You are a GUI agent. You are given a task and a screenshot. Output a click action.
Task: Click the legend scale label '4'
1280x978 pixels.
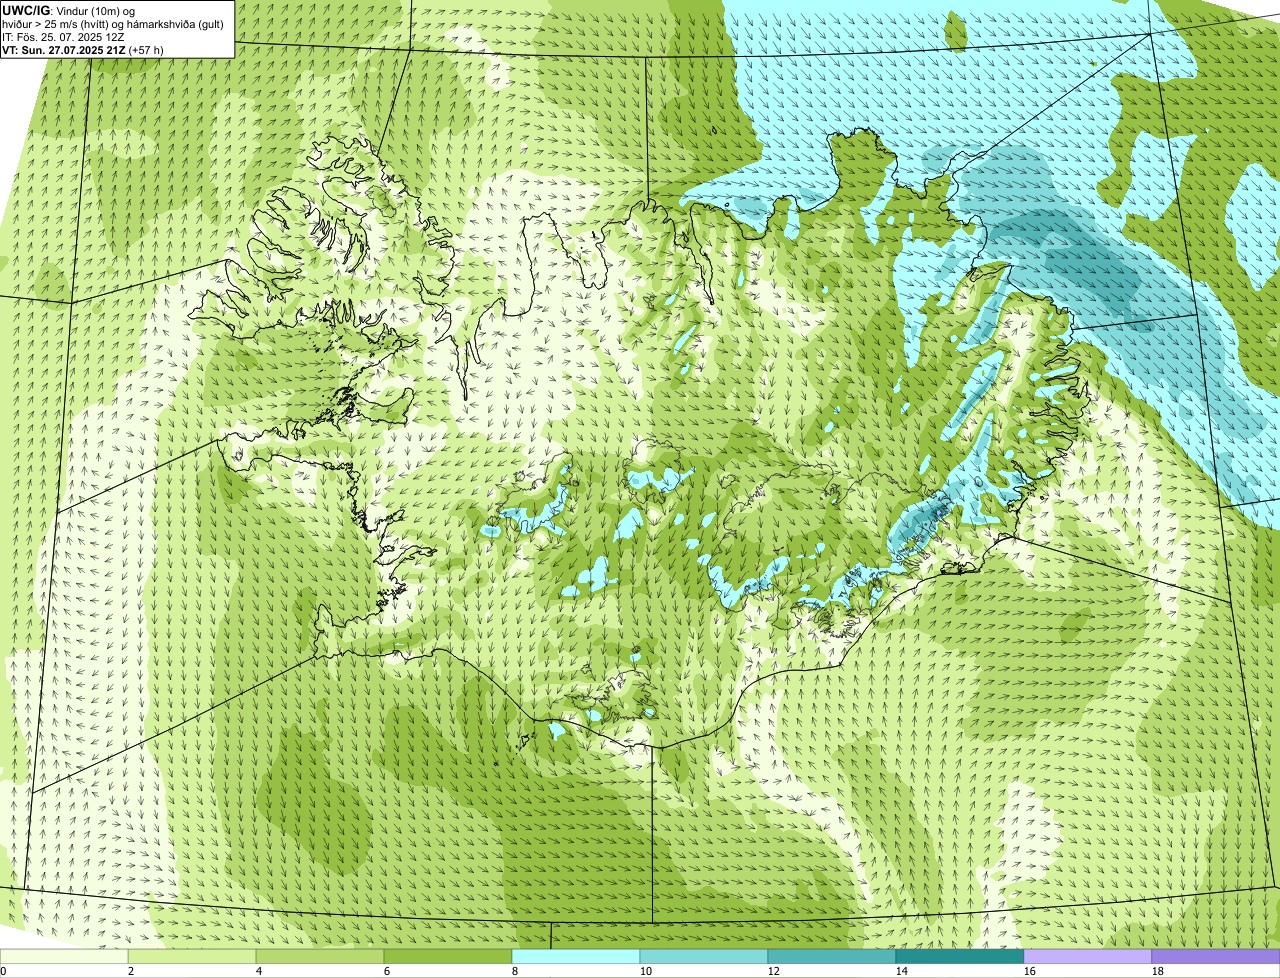[x=259, y=971]
